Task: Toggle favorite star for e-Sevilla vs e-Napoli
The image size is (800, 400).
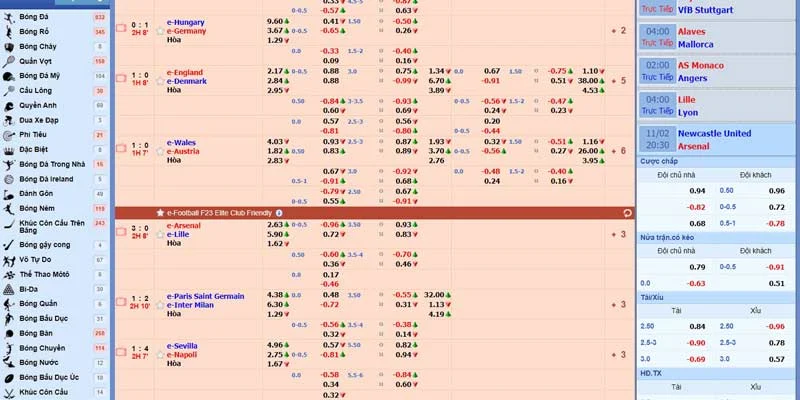Action: coord(159,354)
